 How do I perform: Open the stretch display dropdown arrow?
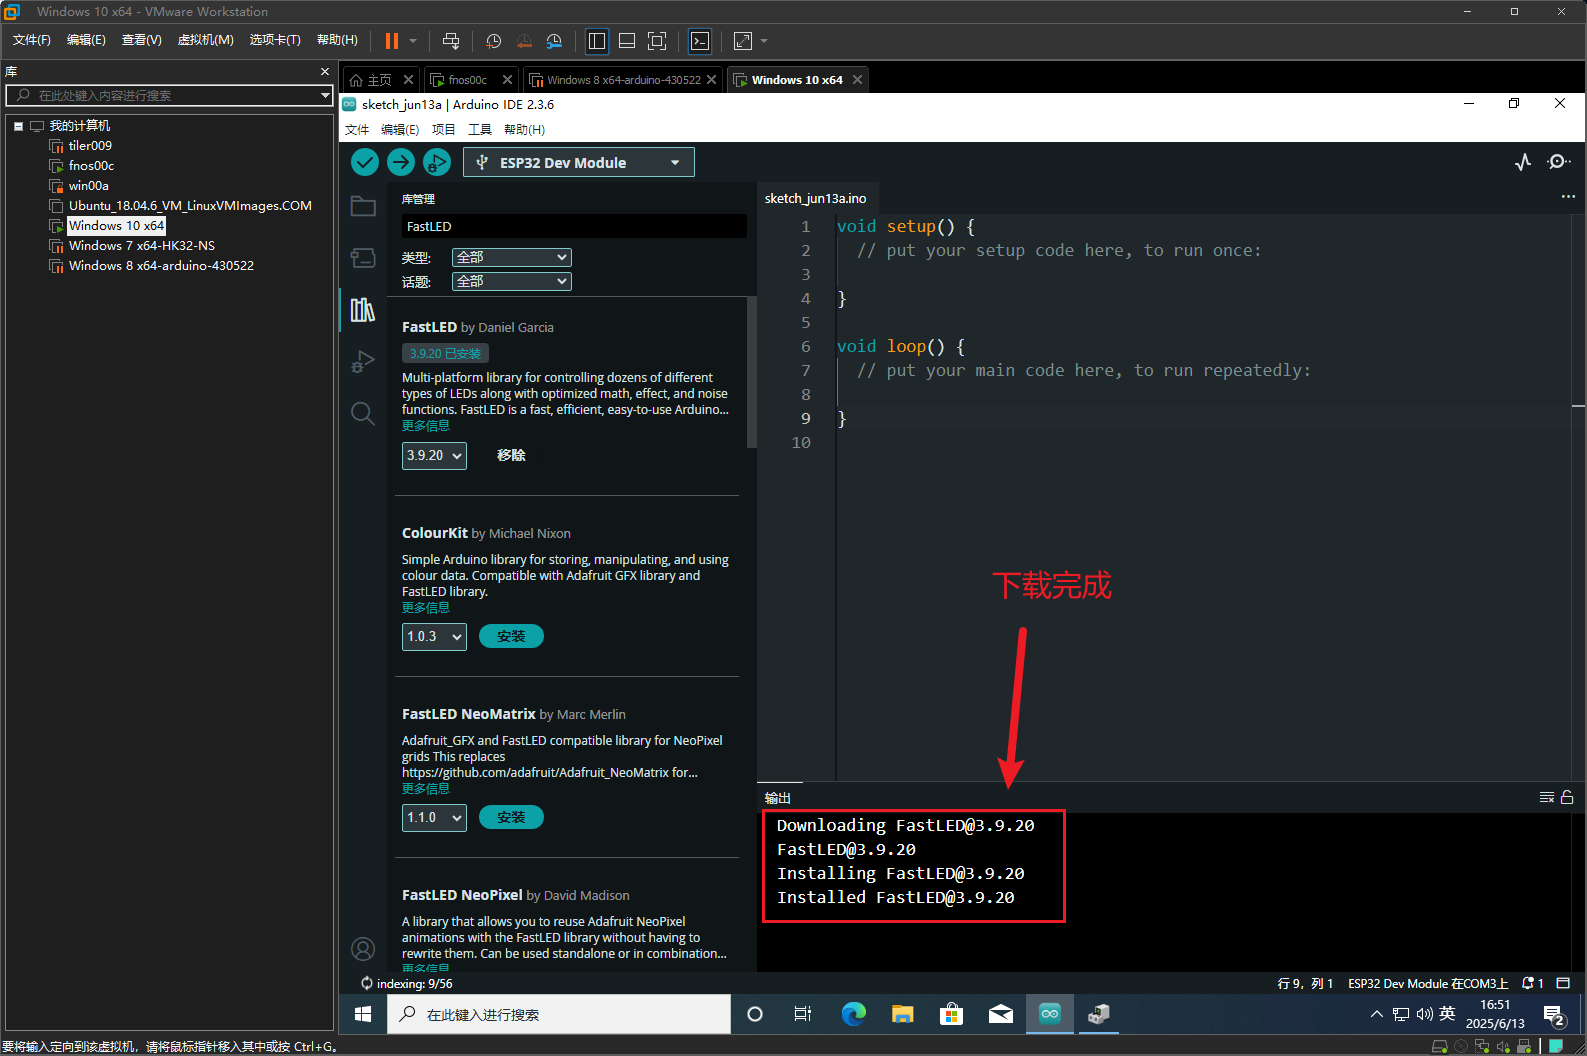point(764,41)
